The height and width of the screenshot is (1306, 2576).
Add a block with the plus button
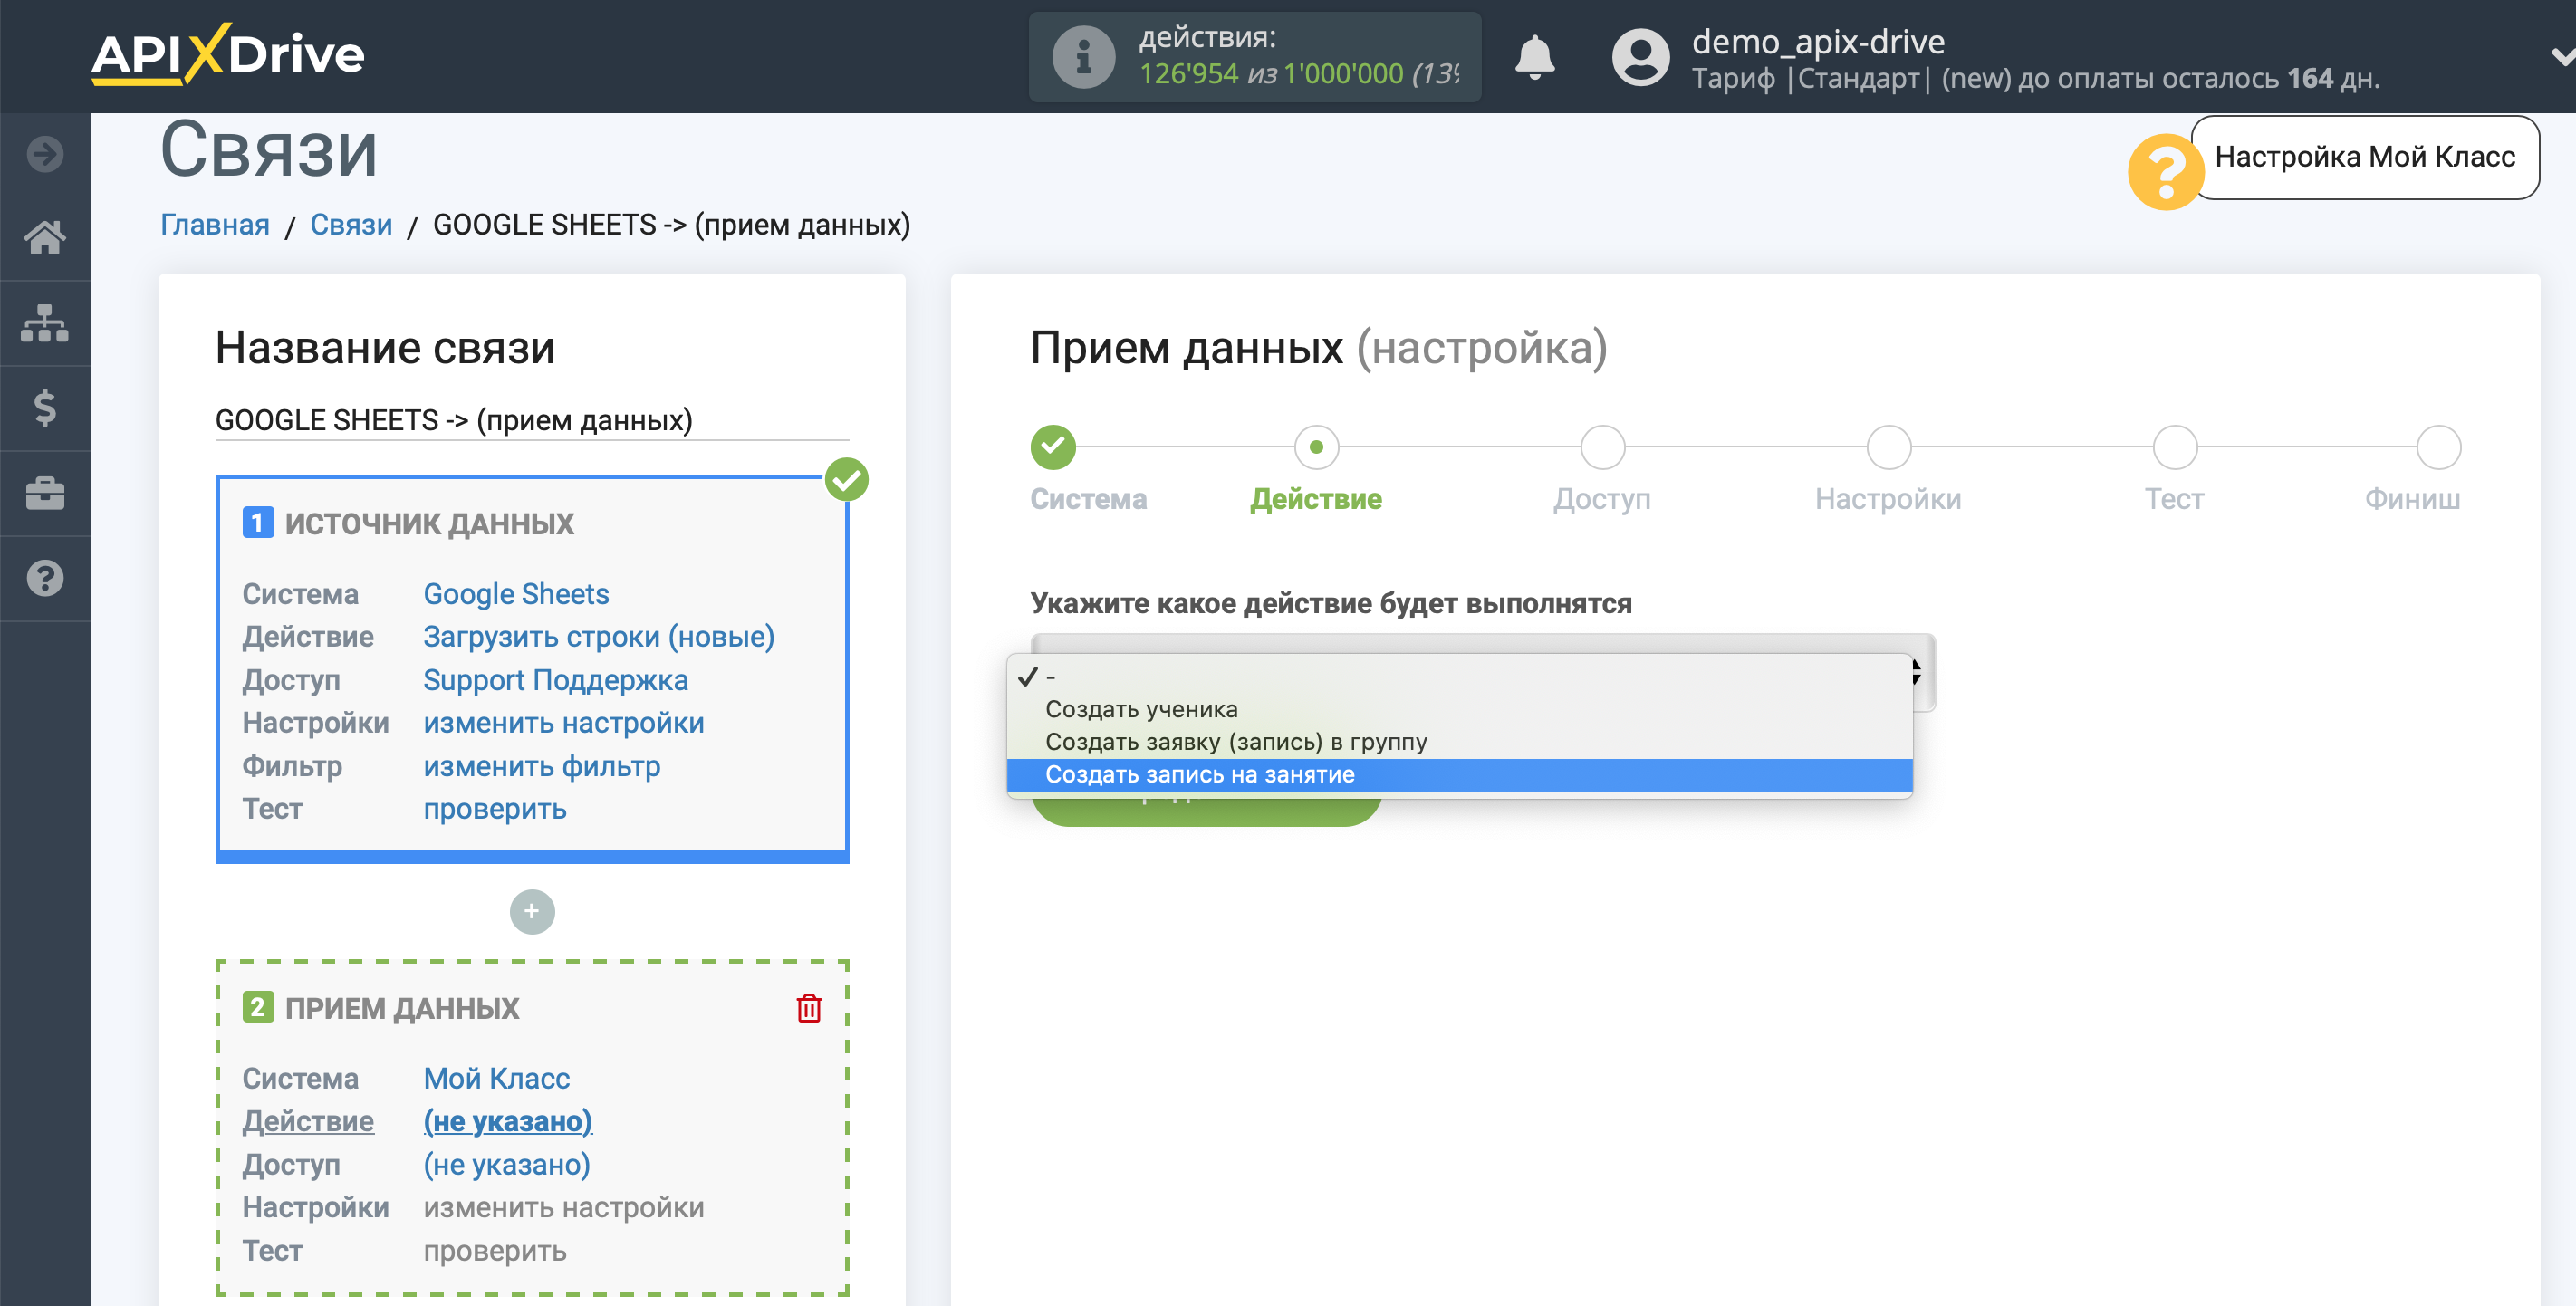coord(532,911)
